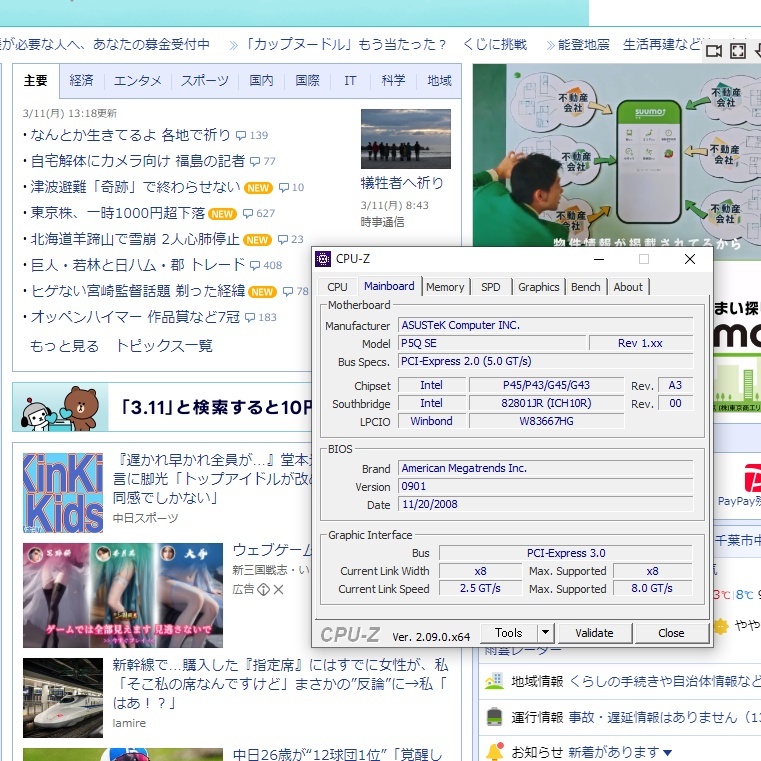Screen dimensions: 761x761
Task: Select the Bench tab in CPU-Z
Action: point(585,287)
